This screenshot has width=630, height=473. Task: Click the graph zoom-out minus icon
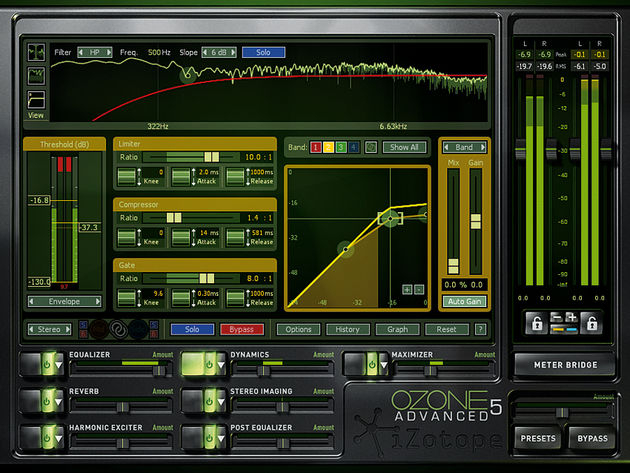(x=421, y=290)
